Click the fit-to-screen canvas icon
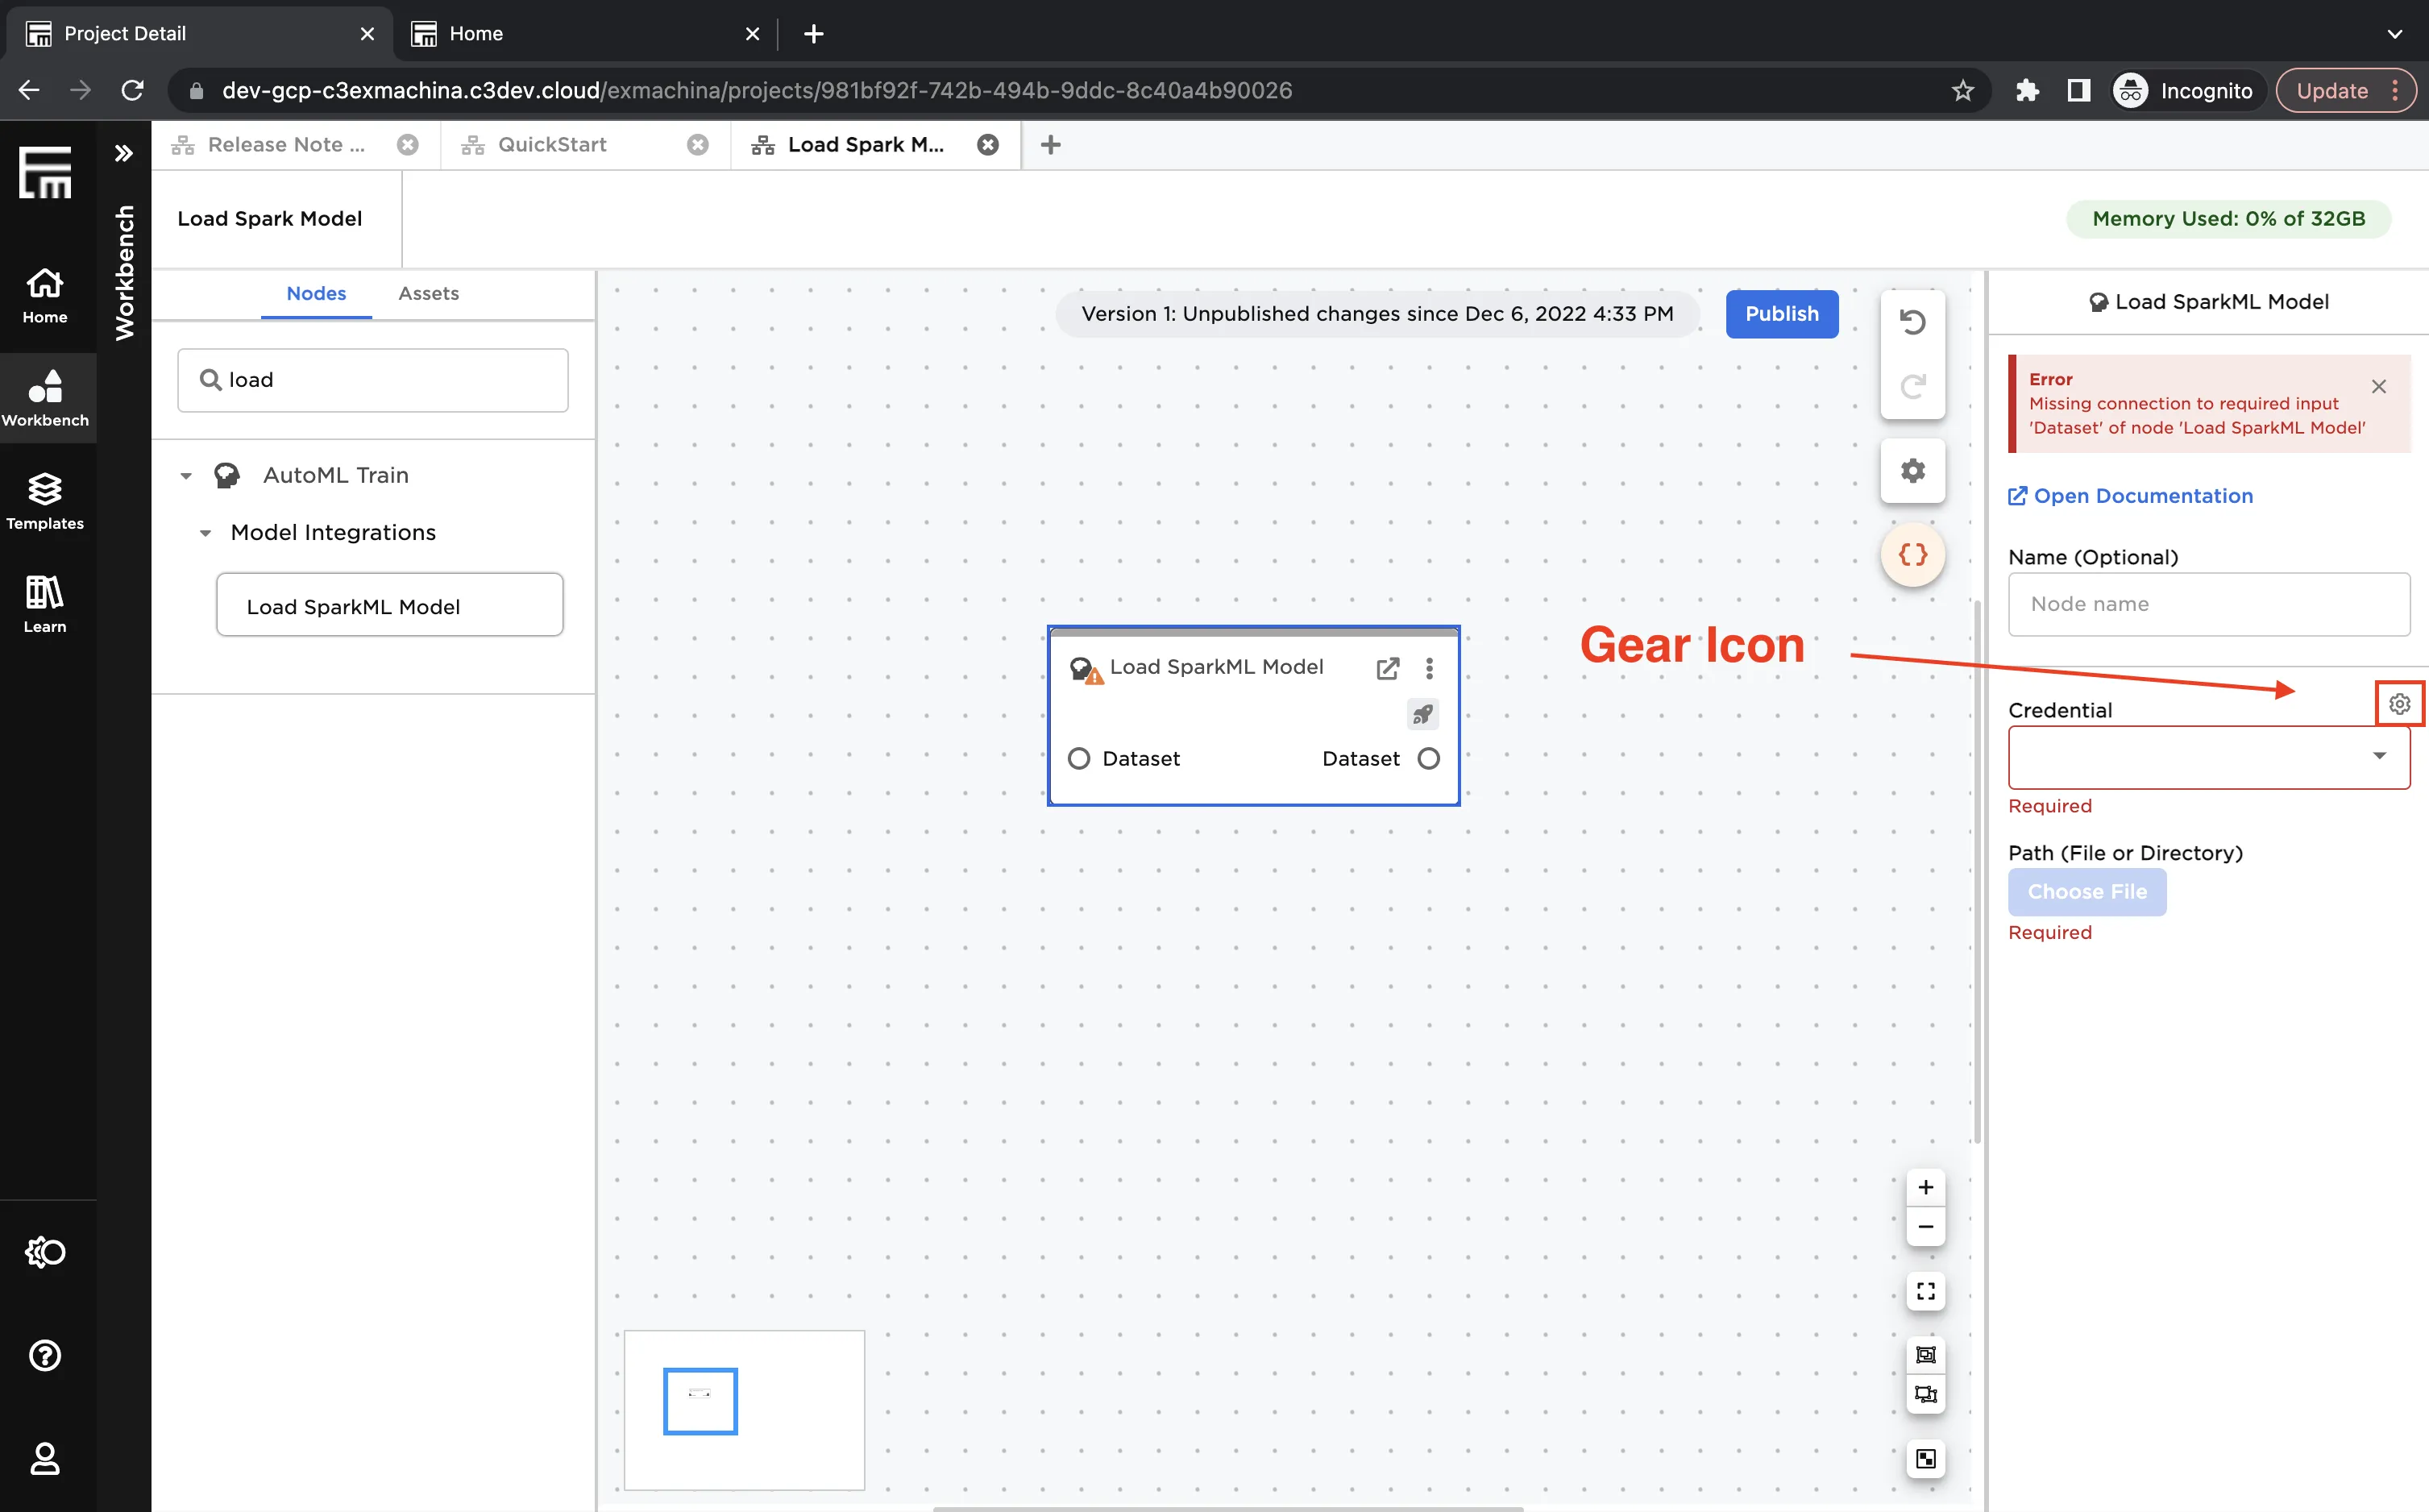 pyautogui.click(x=1925, y=1291)
